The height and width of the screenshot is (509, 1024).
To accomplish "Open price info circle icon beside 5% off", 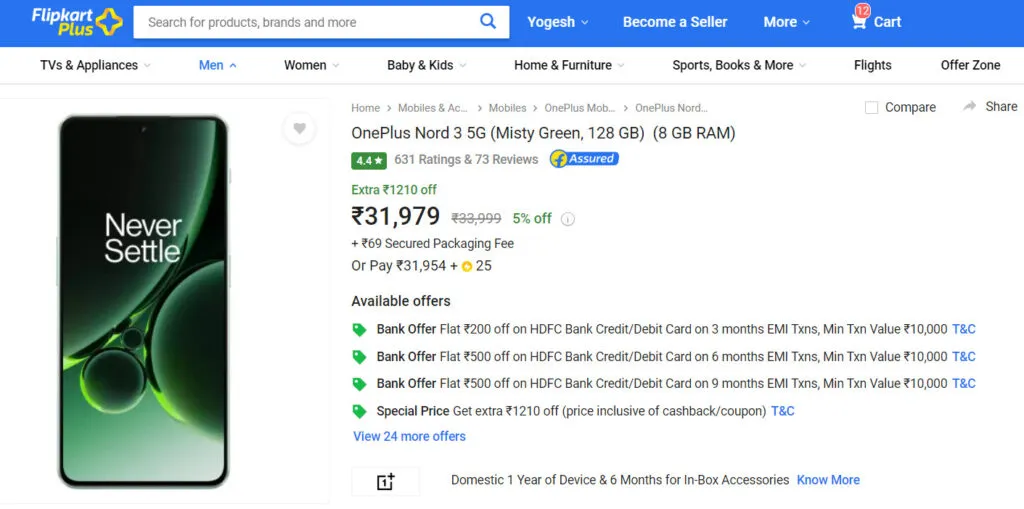I will tap(568, 219).
